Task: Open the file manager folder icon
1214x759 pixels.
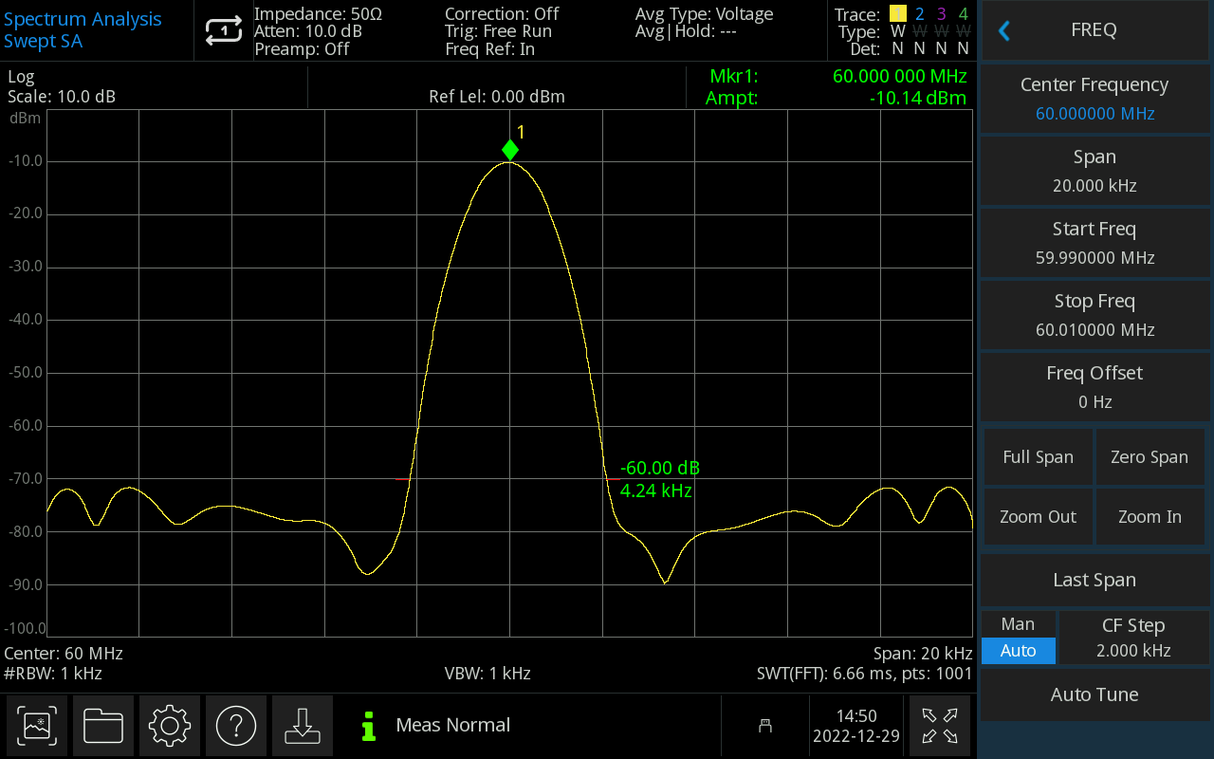Action: click(x=103, y=726)
